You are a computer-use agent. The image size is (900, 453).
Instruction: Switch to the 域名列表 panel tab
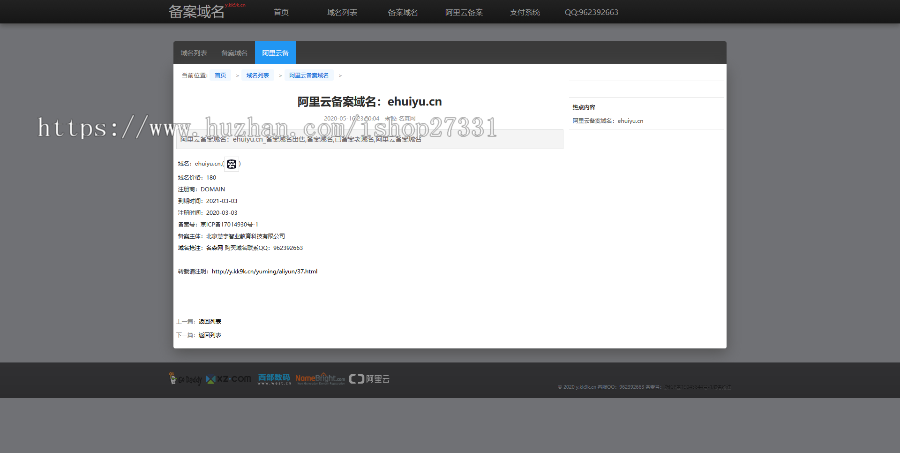point(194,53)
